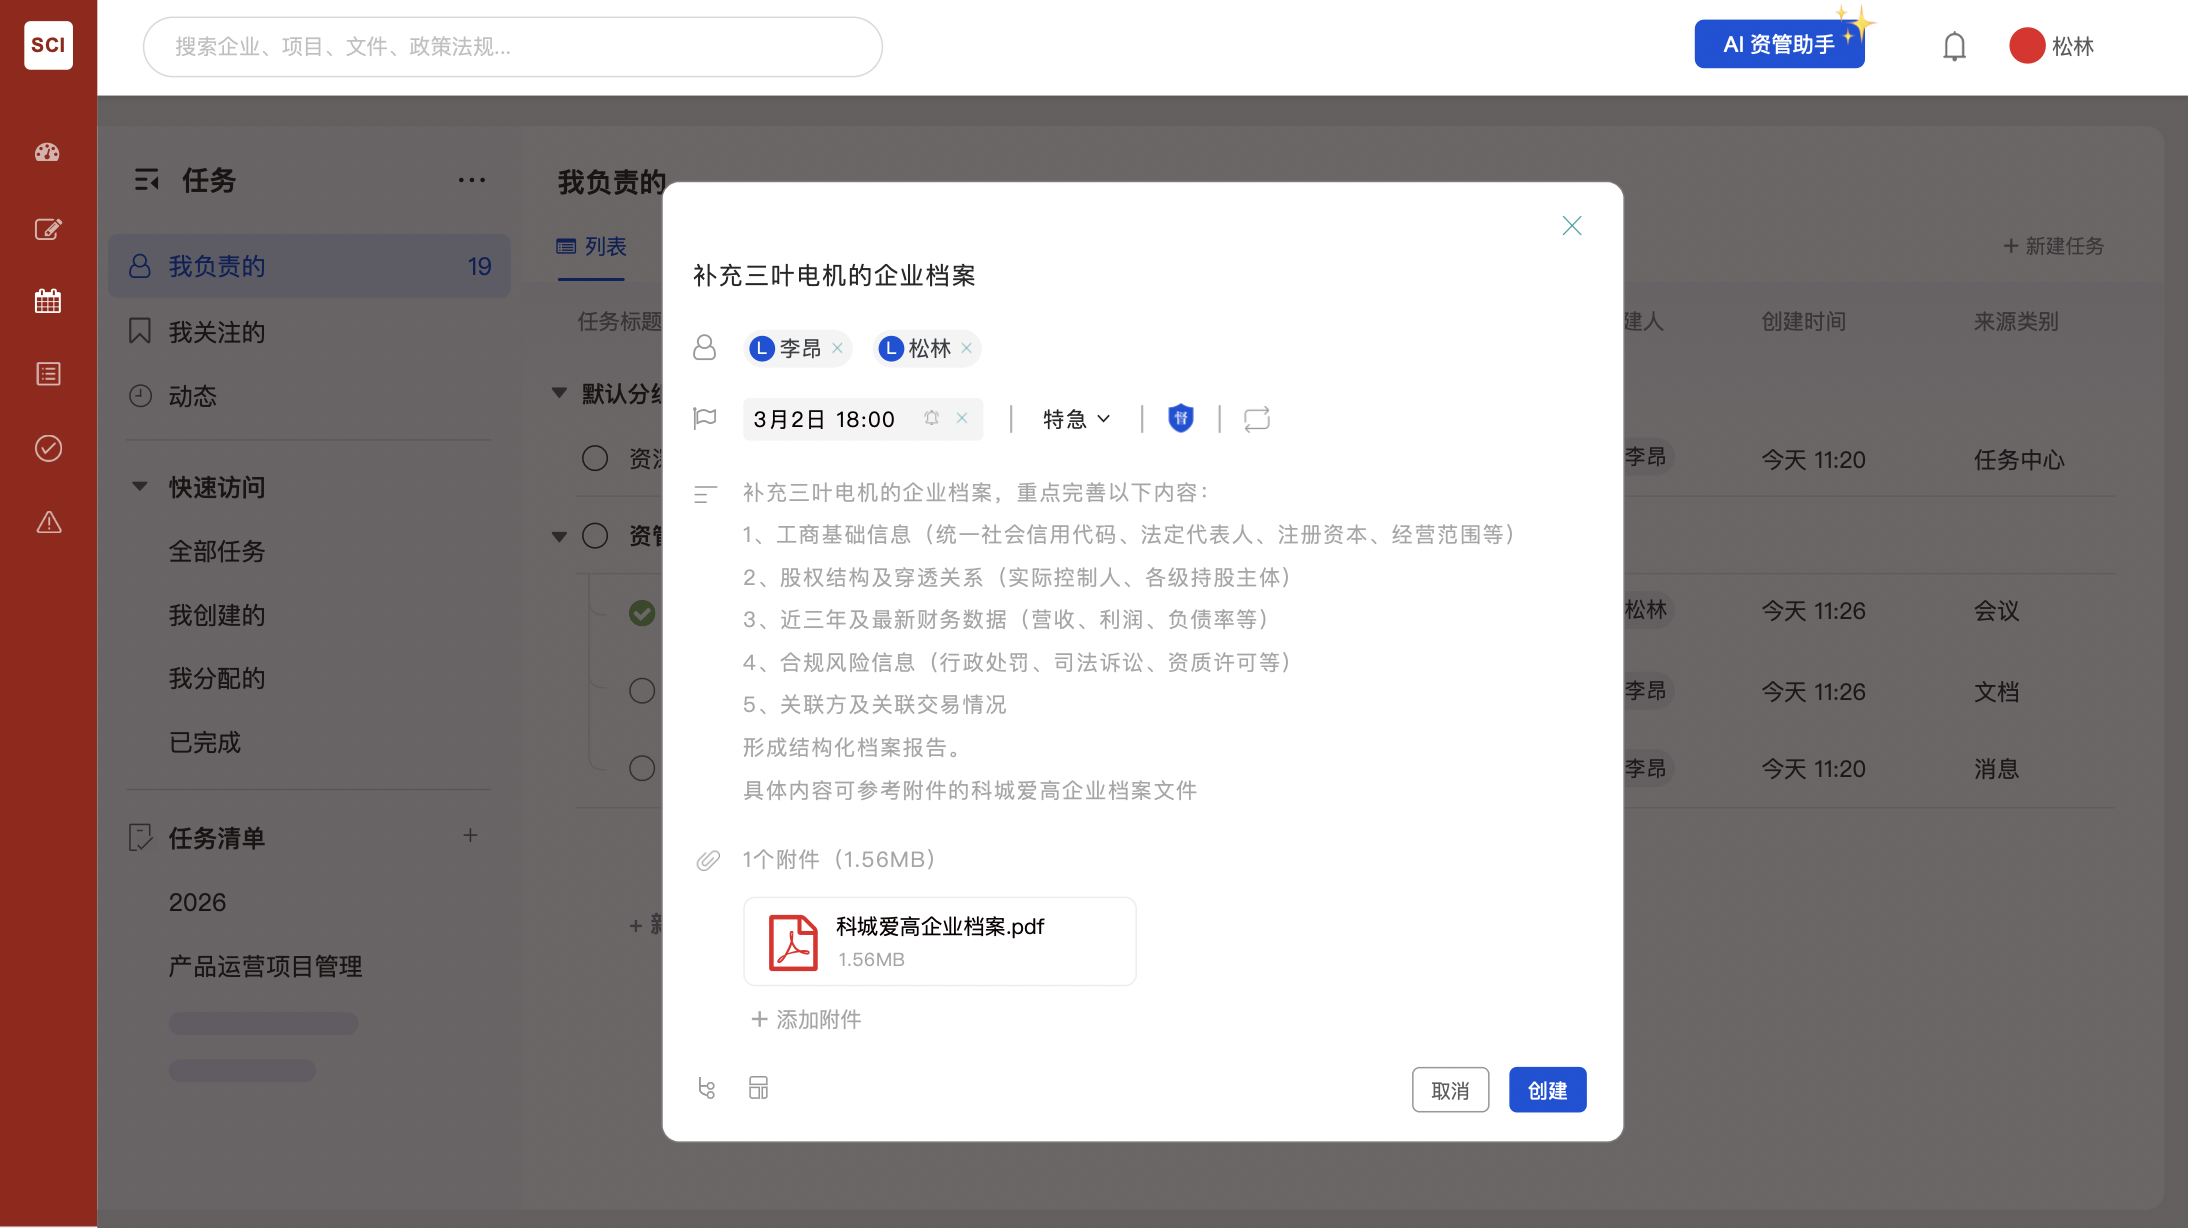Open the 任务 panel more options menu

pos(471,180)
